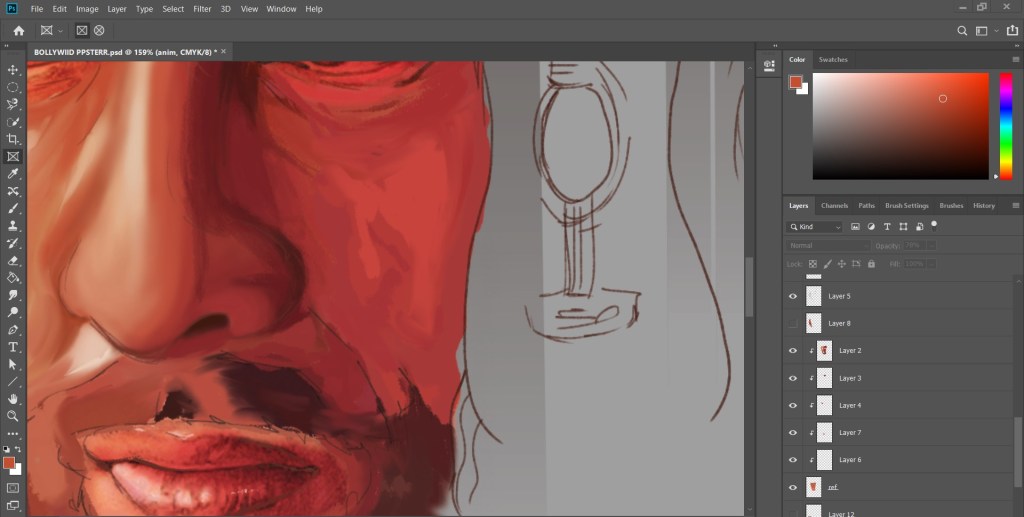The image size is (1024, 517).
Task: Click the foreground color swatch in Color panel
Action: pos(796,82)
